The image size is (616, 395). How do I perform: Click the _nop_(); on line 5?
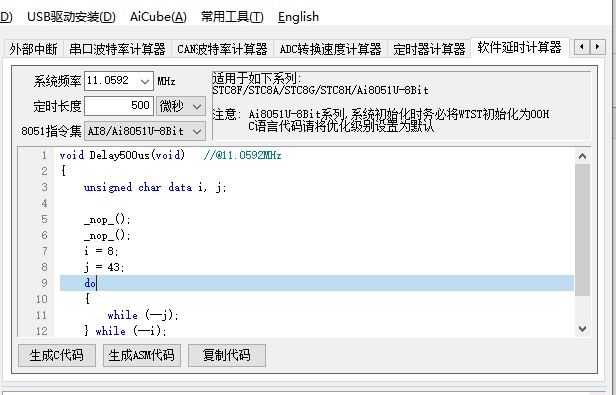107,219
